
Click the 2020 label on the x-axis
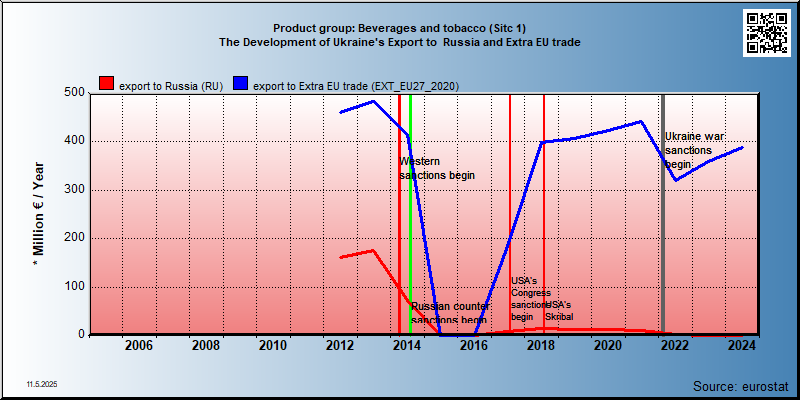pos(608,346)
